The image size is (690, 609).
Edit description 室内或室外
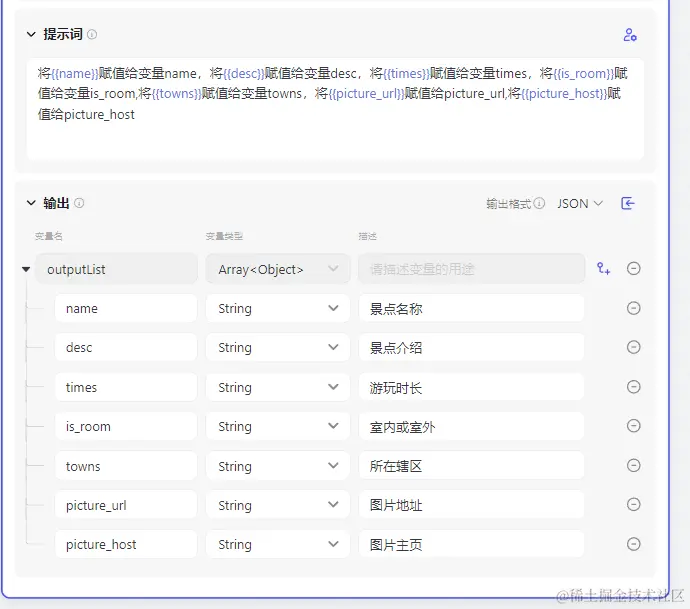pos(471,426)
